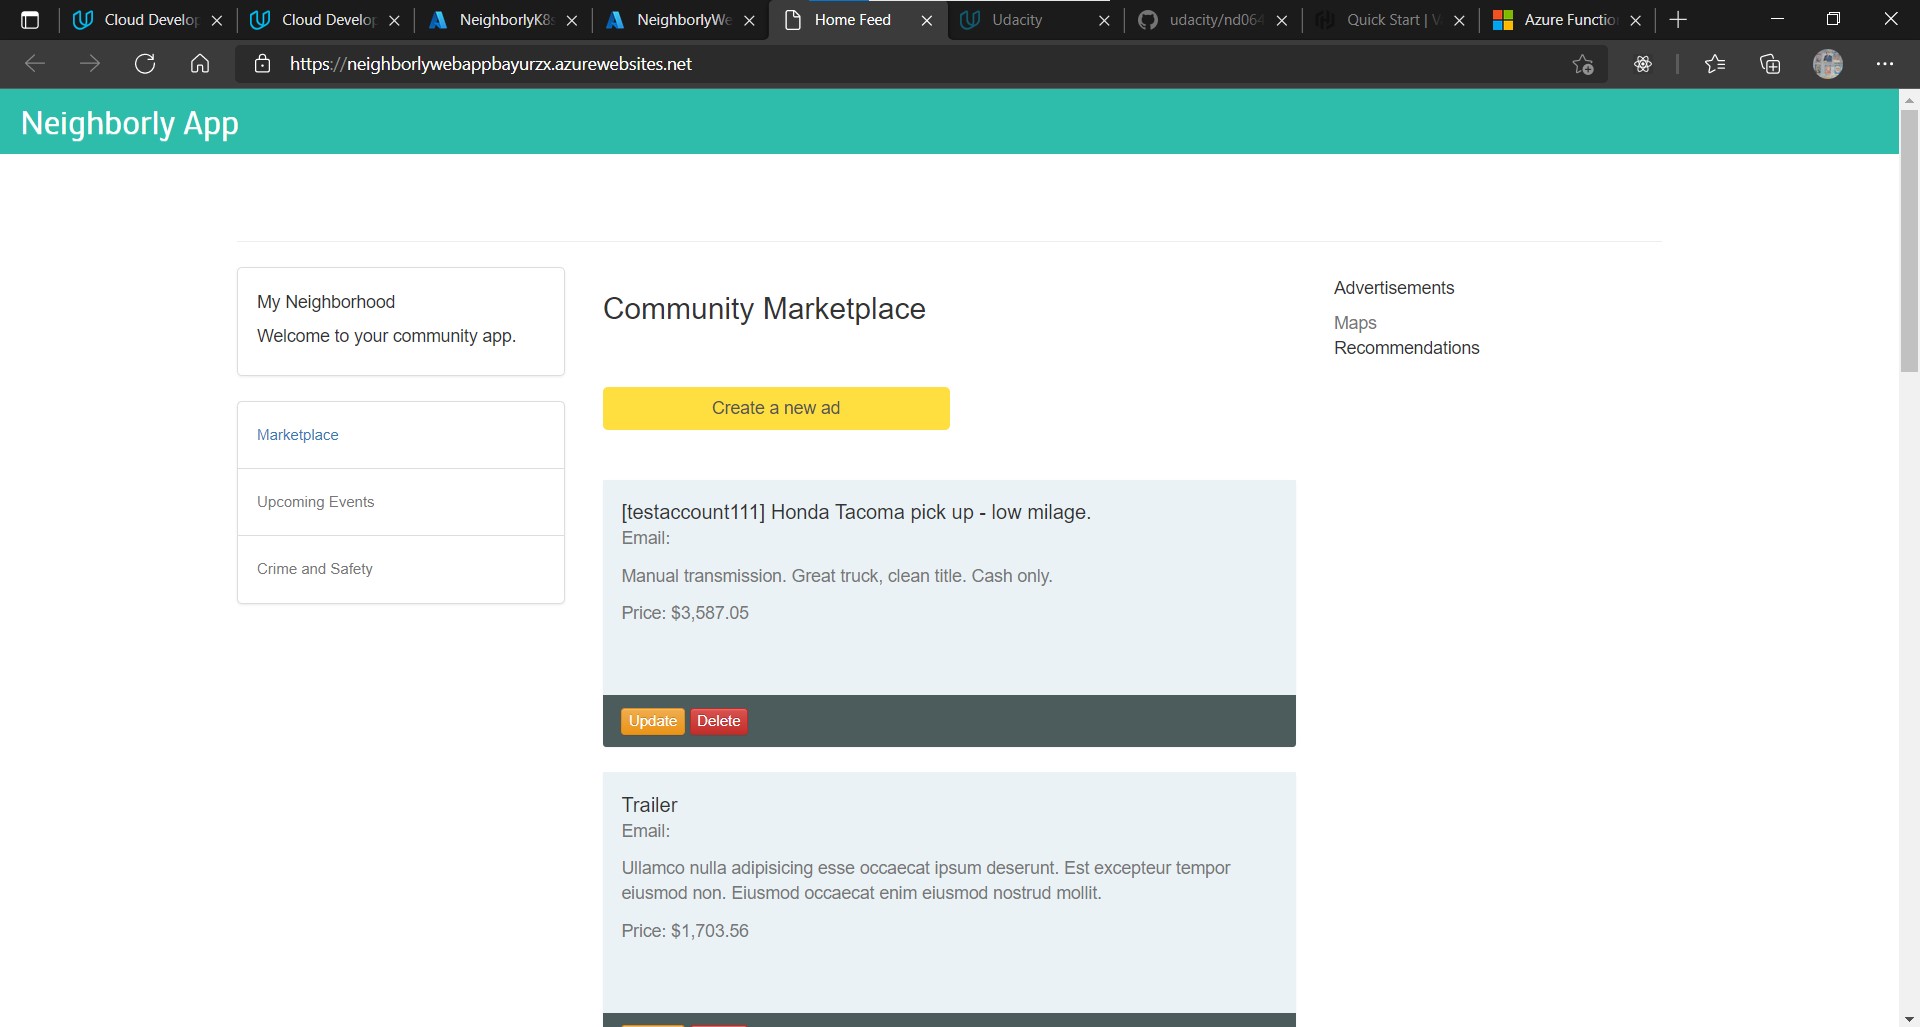Open a new tab with the plus icon
Image resolution: width=1920 pixels, height=1027 pixels.
coord(1679,20)
